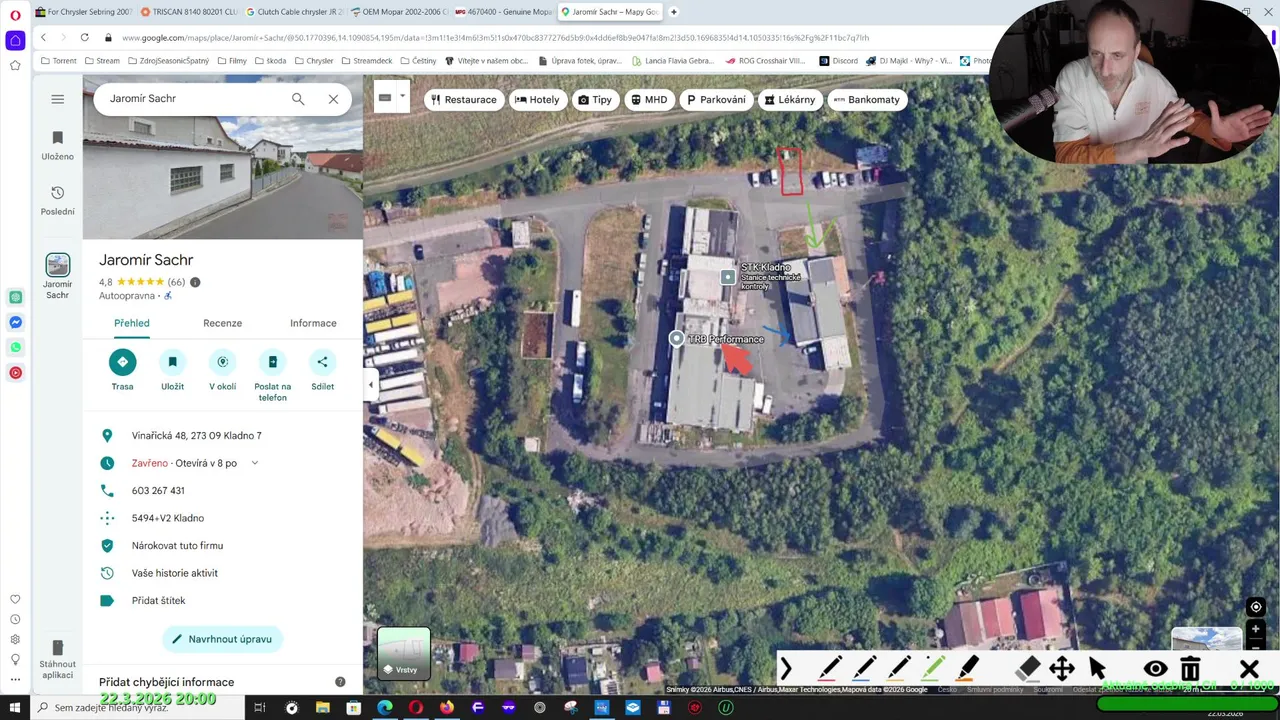Select the orange highlighter marker tool

(967, 669)
